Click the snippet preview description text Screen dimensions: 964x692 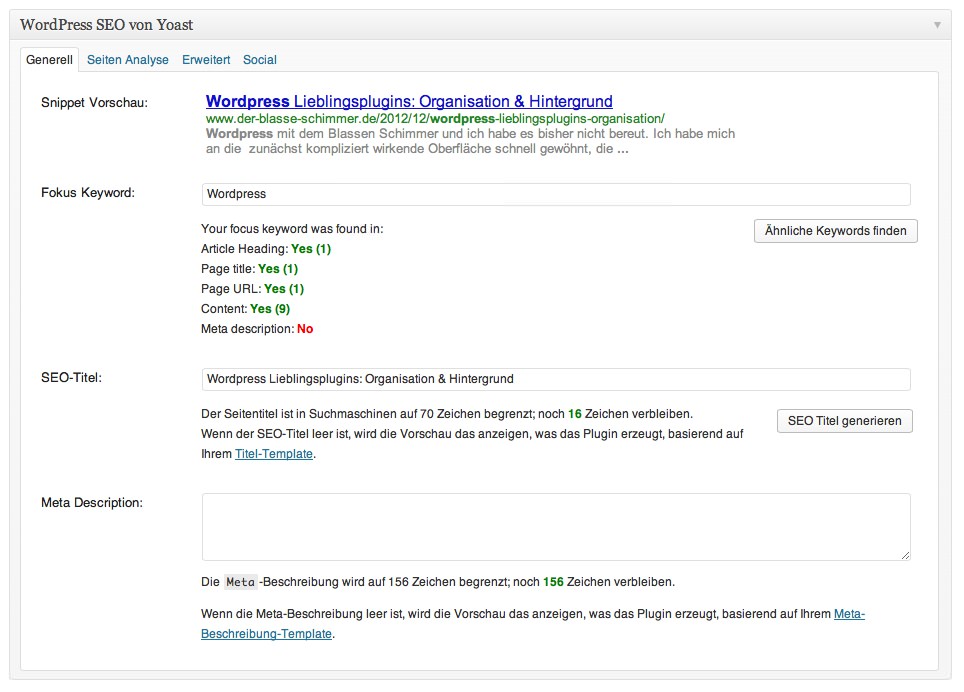pyautogui.click(x=470, y=141)
